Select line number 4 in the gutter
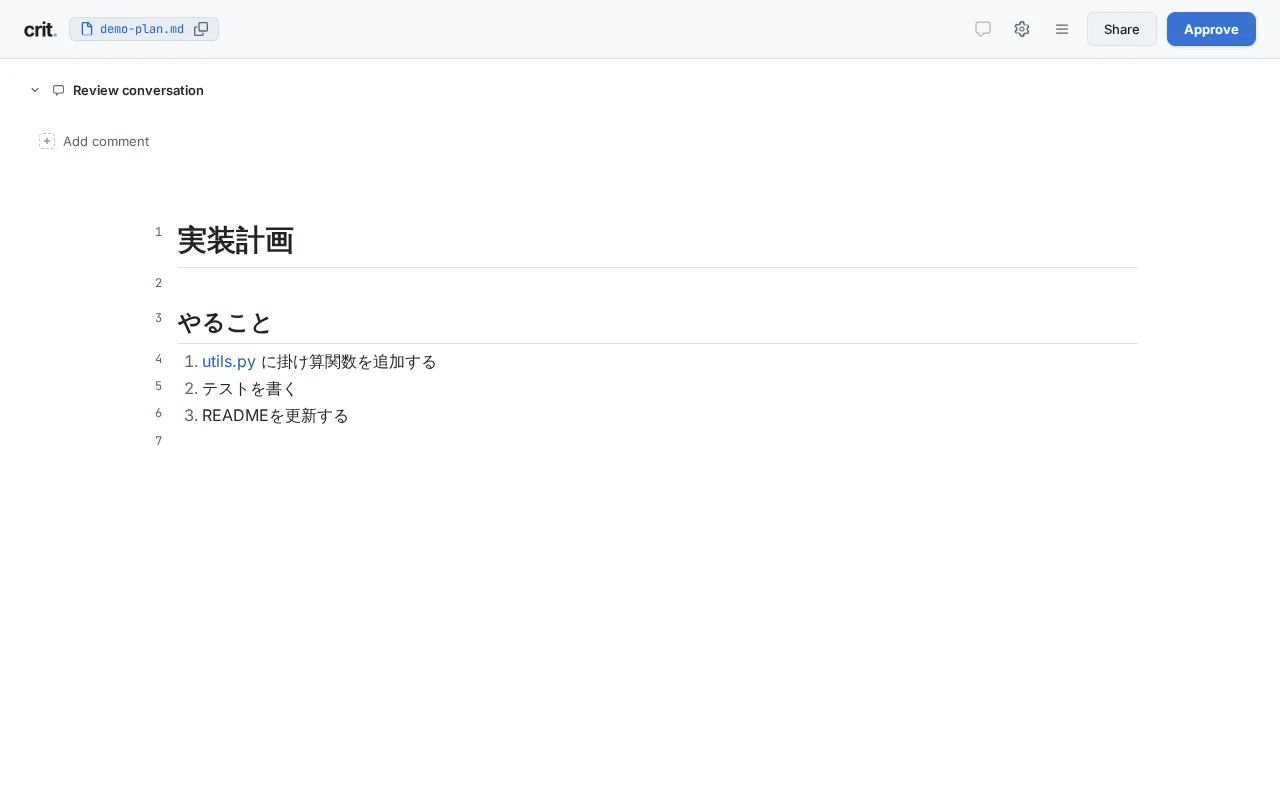 click(158, 359)
